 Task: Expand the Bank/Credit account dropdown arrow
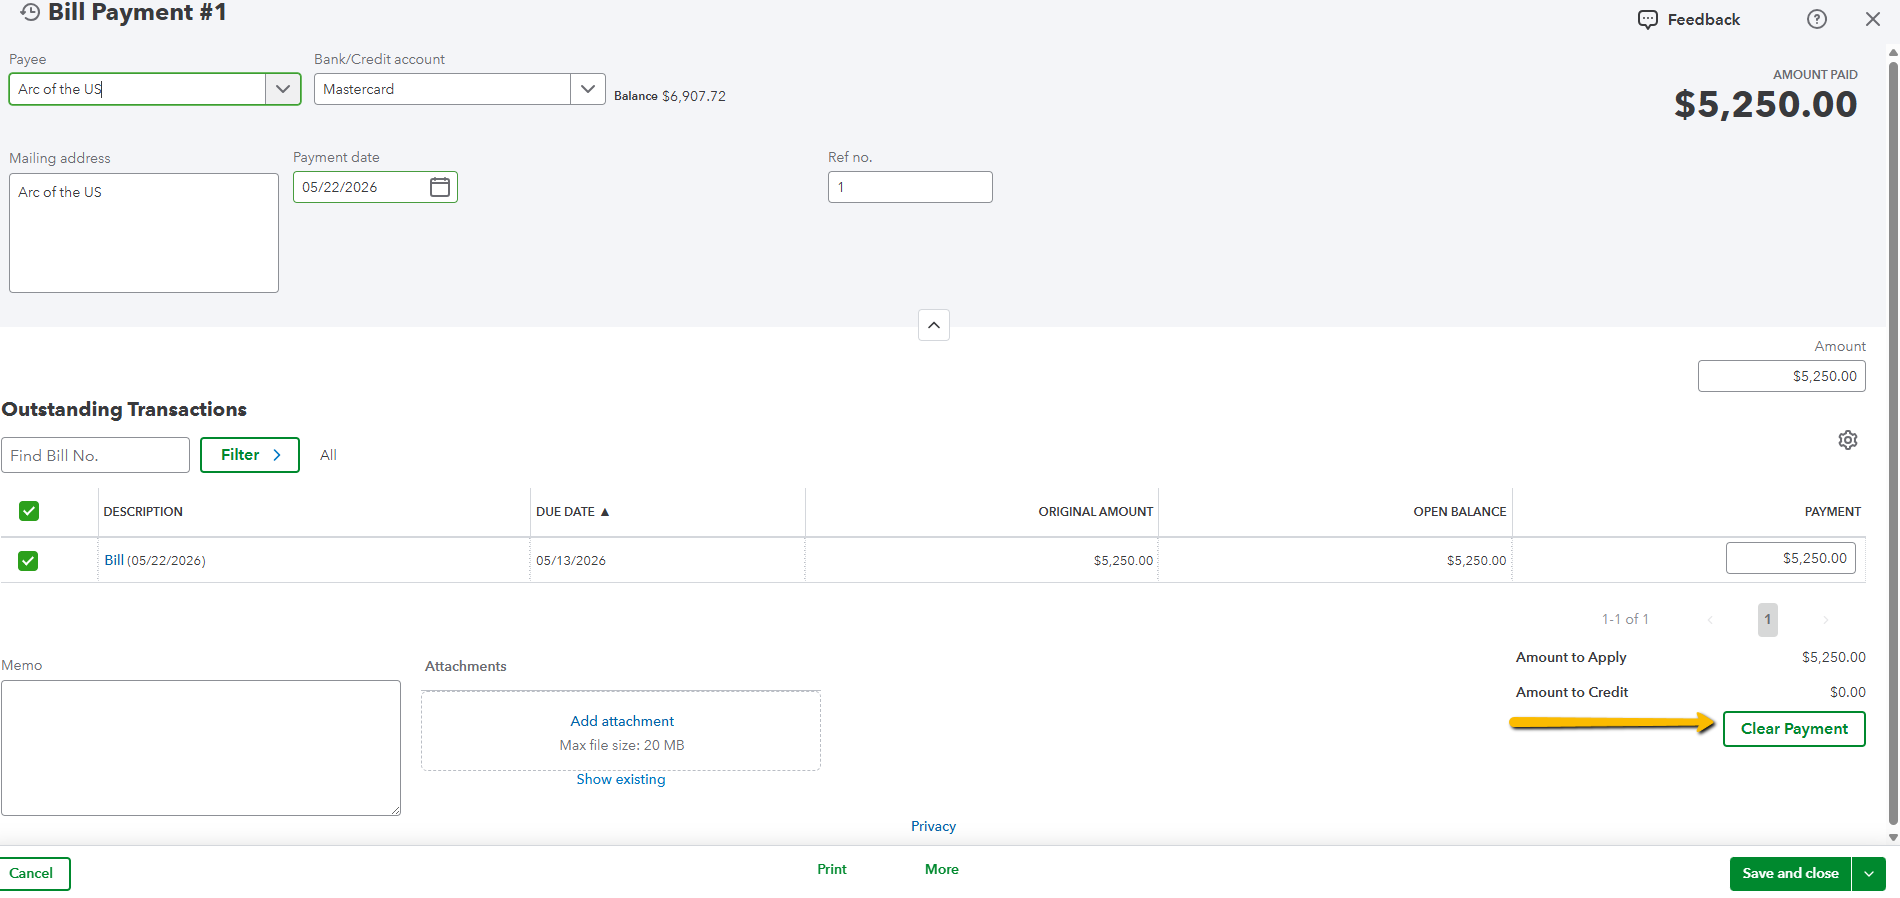point(588,89)
